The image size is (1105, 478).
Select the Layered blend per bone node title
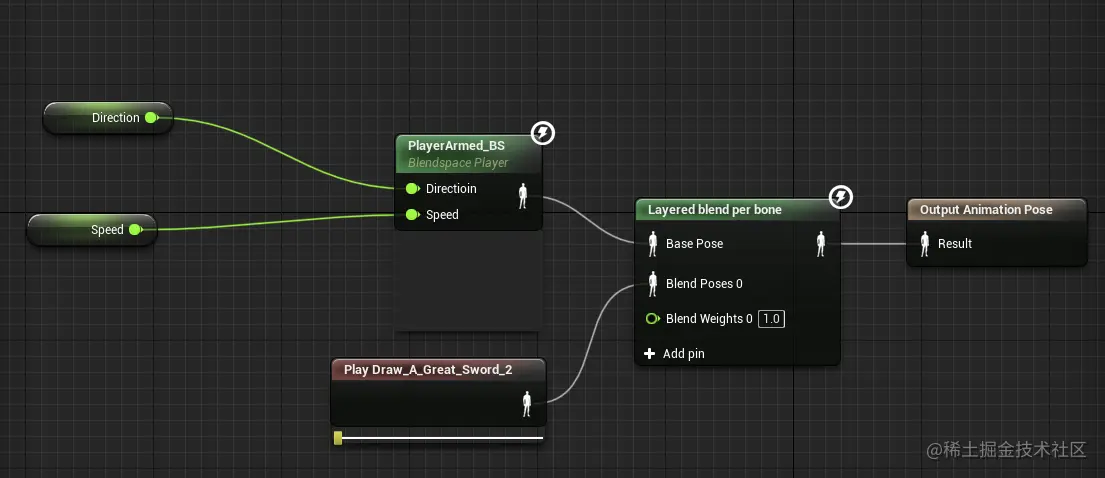click(x=715, y=209)
